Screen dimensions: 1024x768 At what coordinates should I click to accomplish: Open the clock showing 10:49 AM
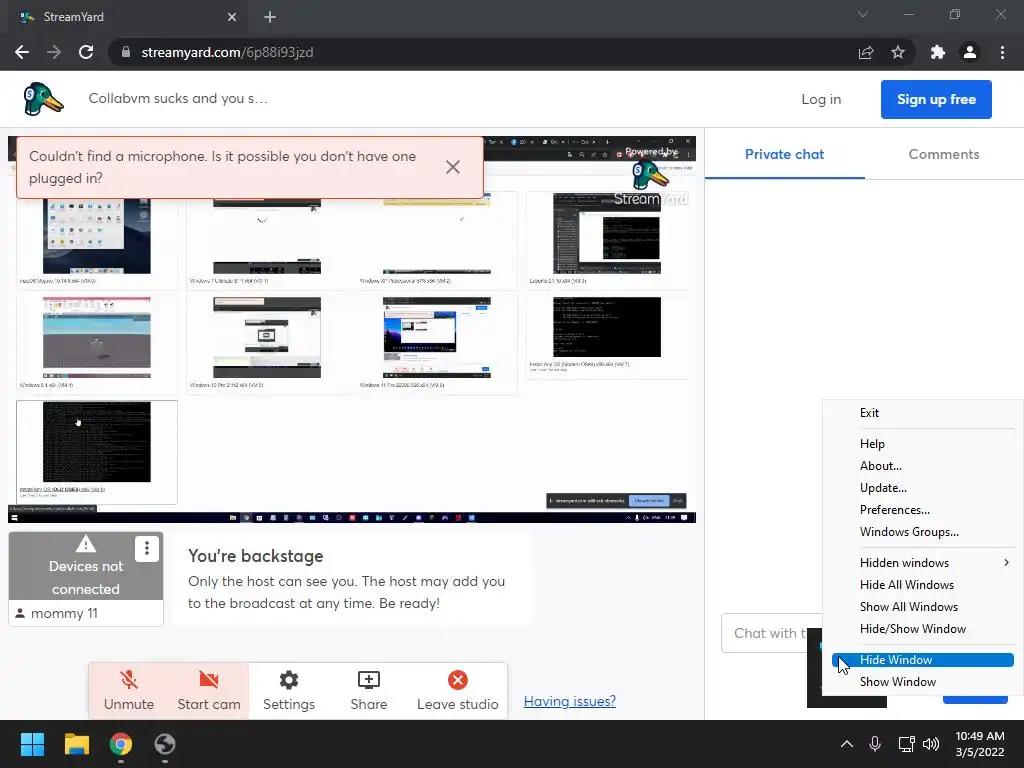click(980, 744)
